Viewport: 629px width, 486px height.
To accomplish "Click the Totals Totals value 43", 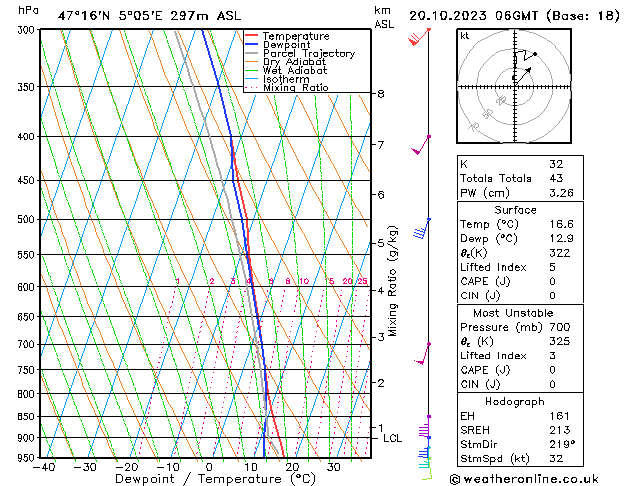I will [556, 178].
